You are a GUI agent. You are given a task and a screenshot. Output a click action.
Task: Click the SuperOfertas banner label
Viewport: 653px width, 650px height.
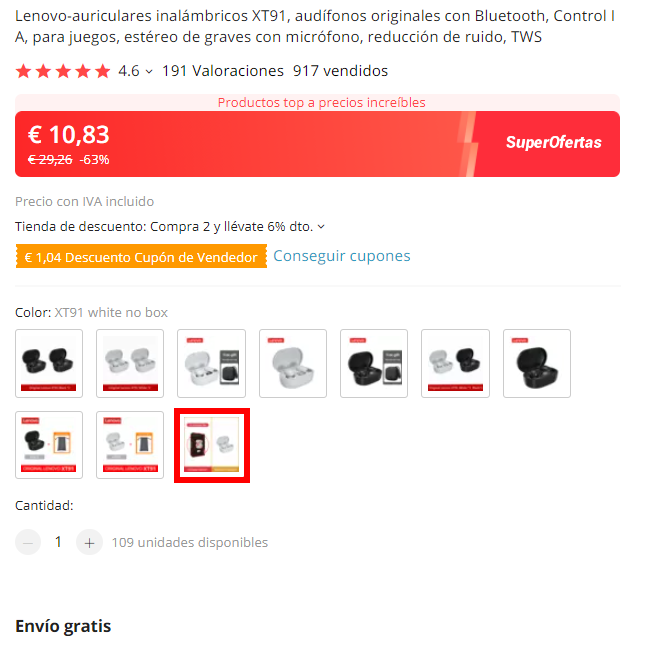[553, 142]
